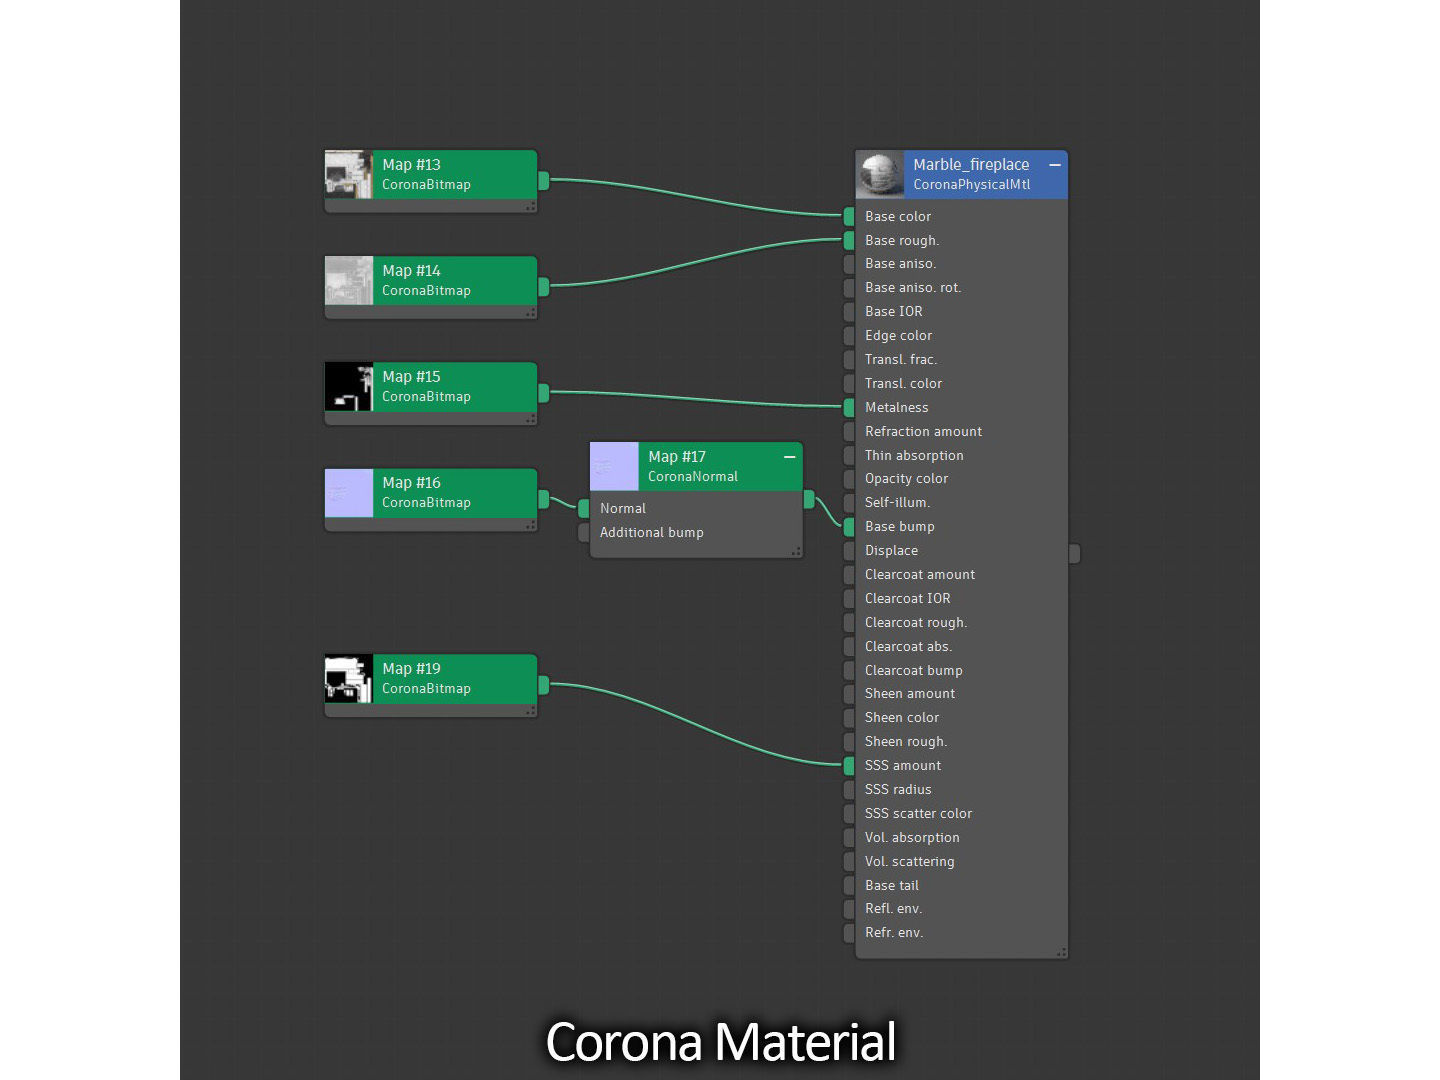Click the Additional bump input socket
The height and width of the screenshot is (1080, 1440).
pyautogui.click(x=584, y=533)
